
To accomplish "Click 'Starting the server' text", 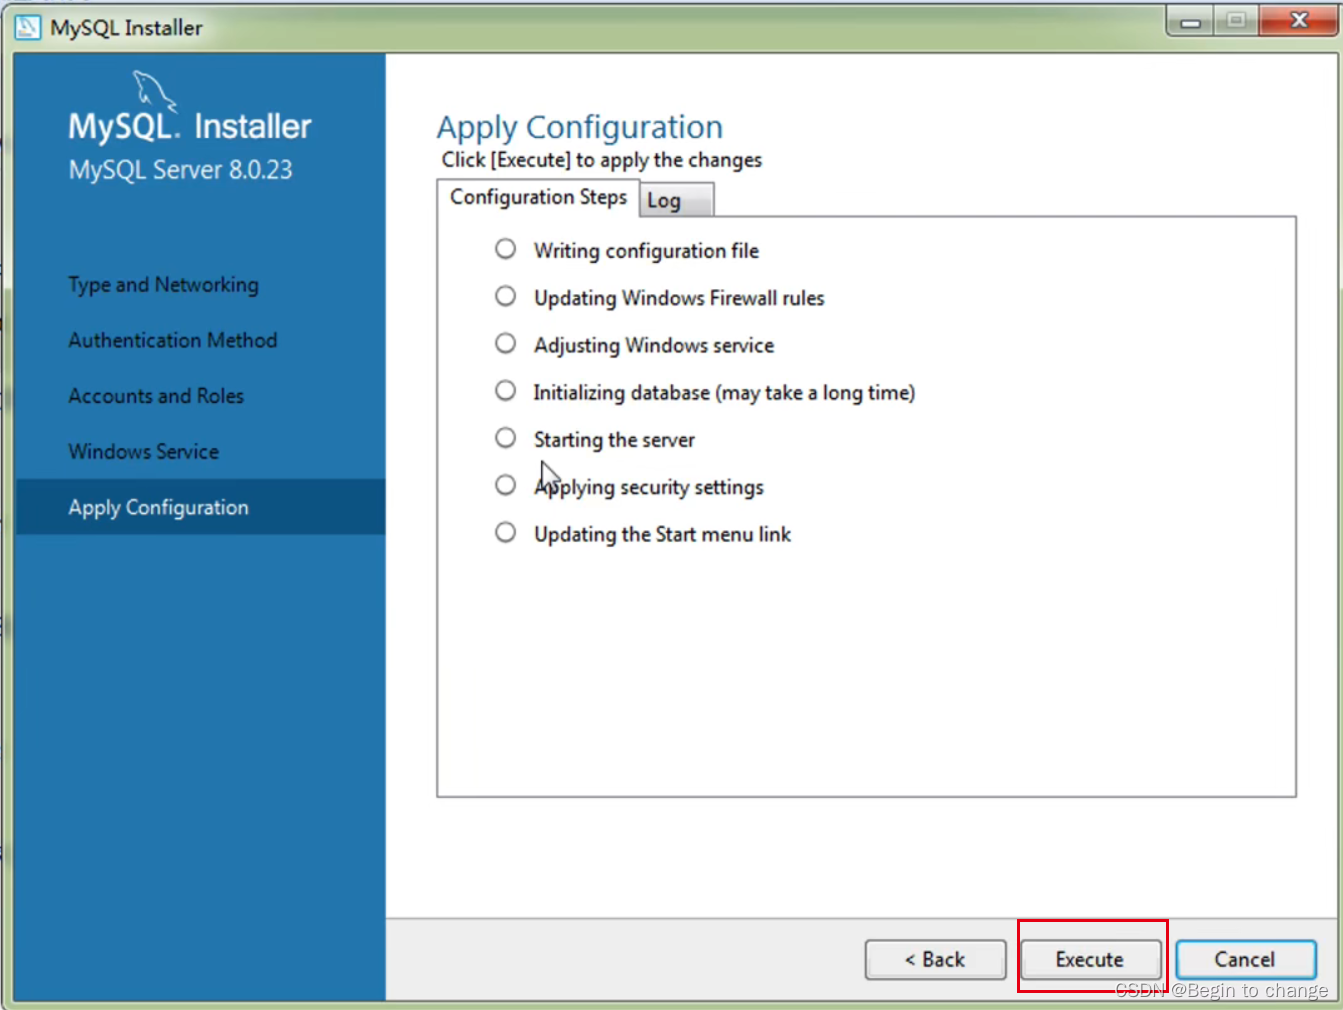I will [614, 439].
